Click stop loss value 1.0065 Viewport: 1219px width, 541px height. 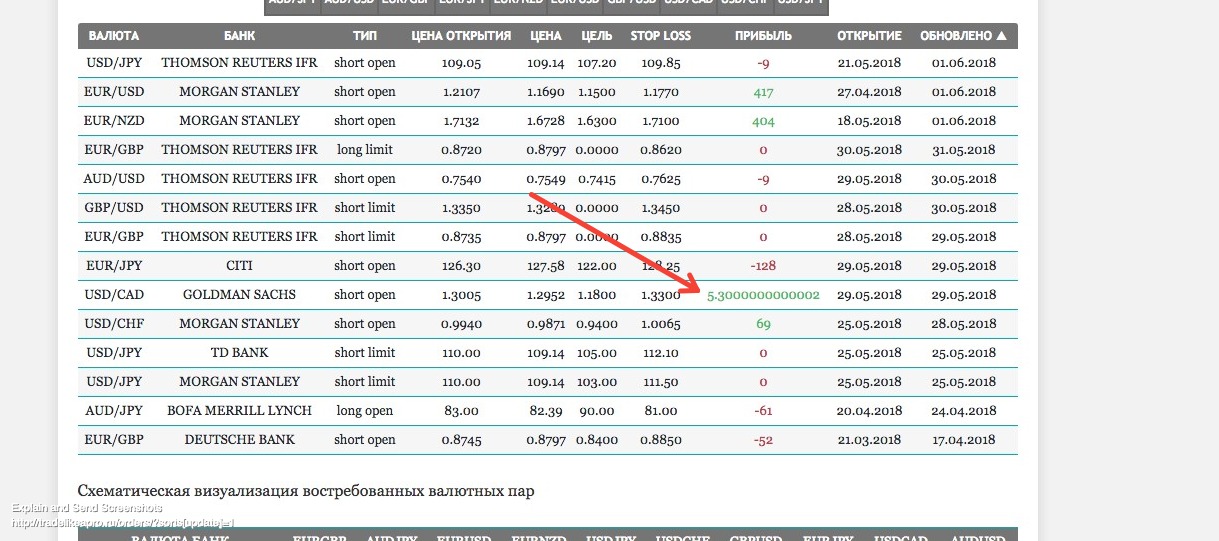pos(660,324)
